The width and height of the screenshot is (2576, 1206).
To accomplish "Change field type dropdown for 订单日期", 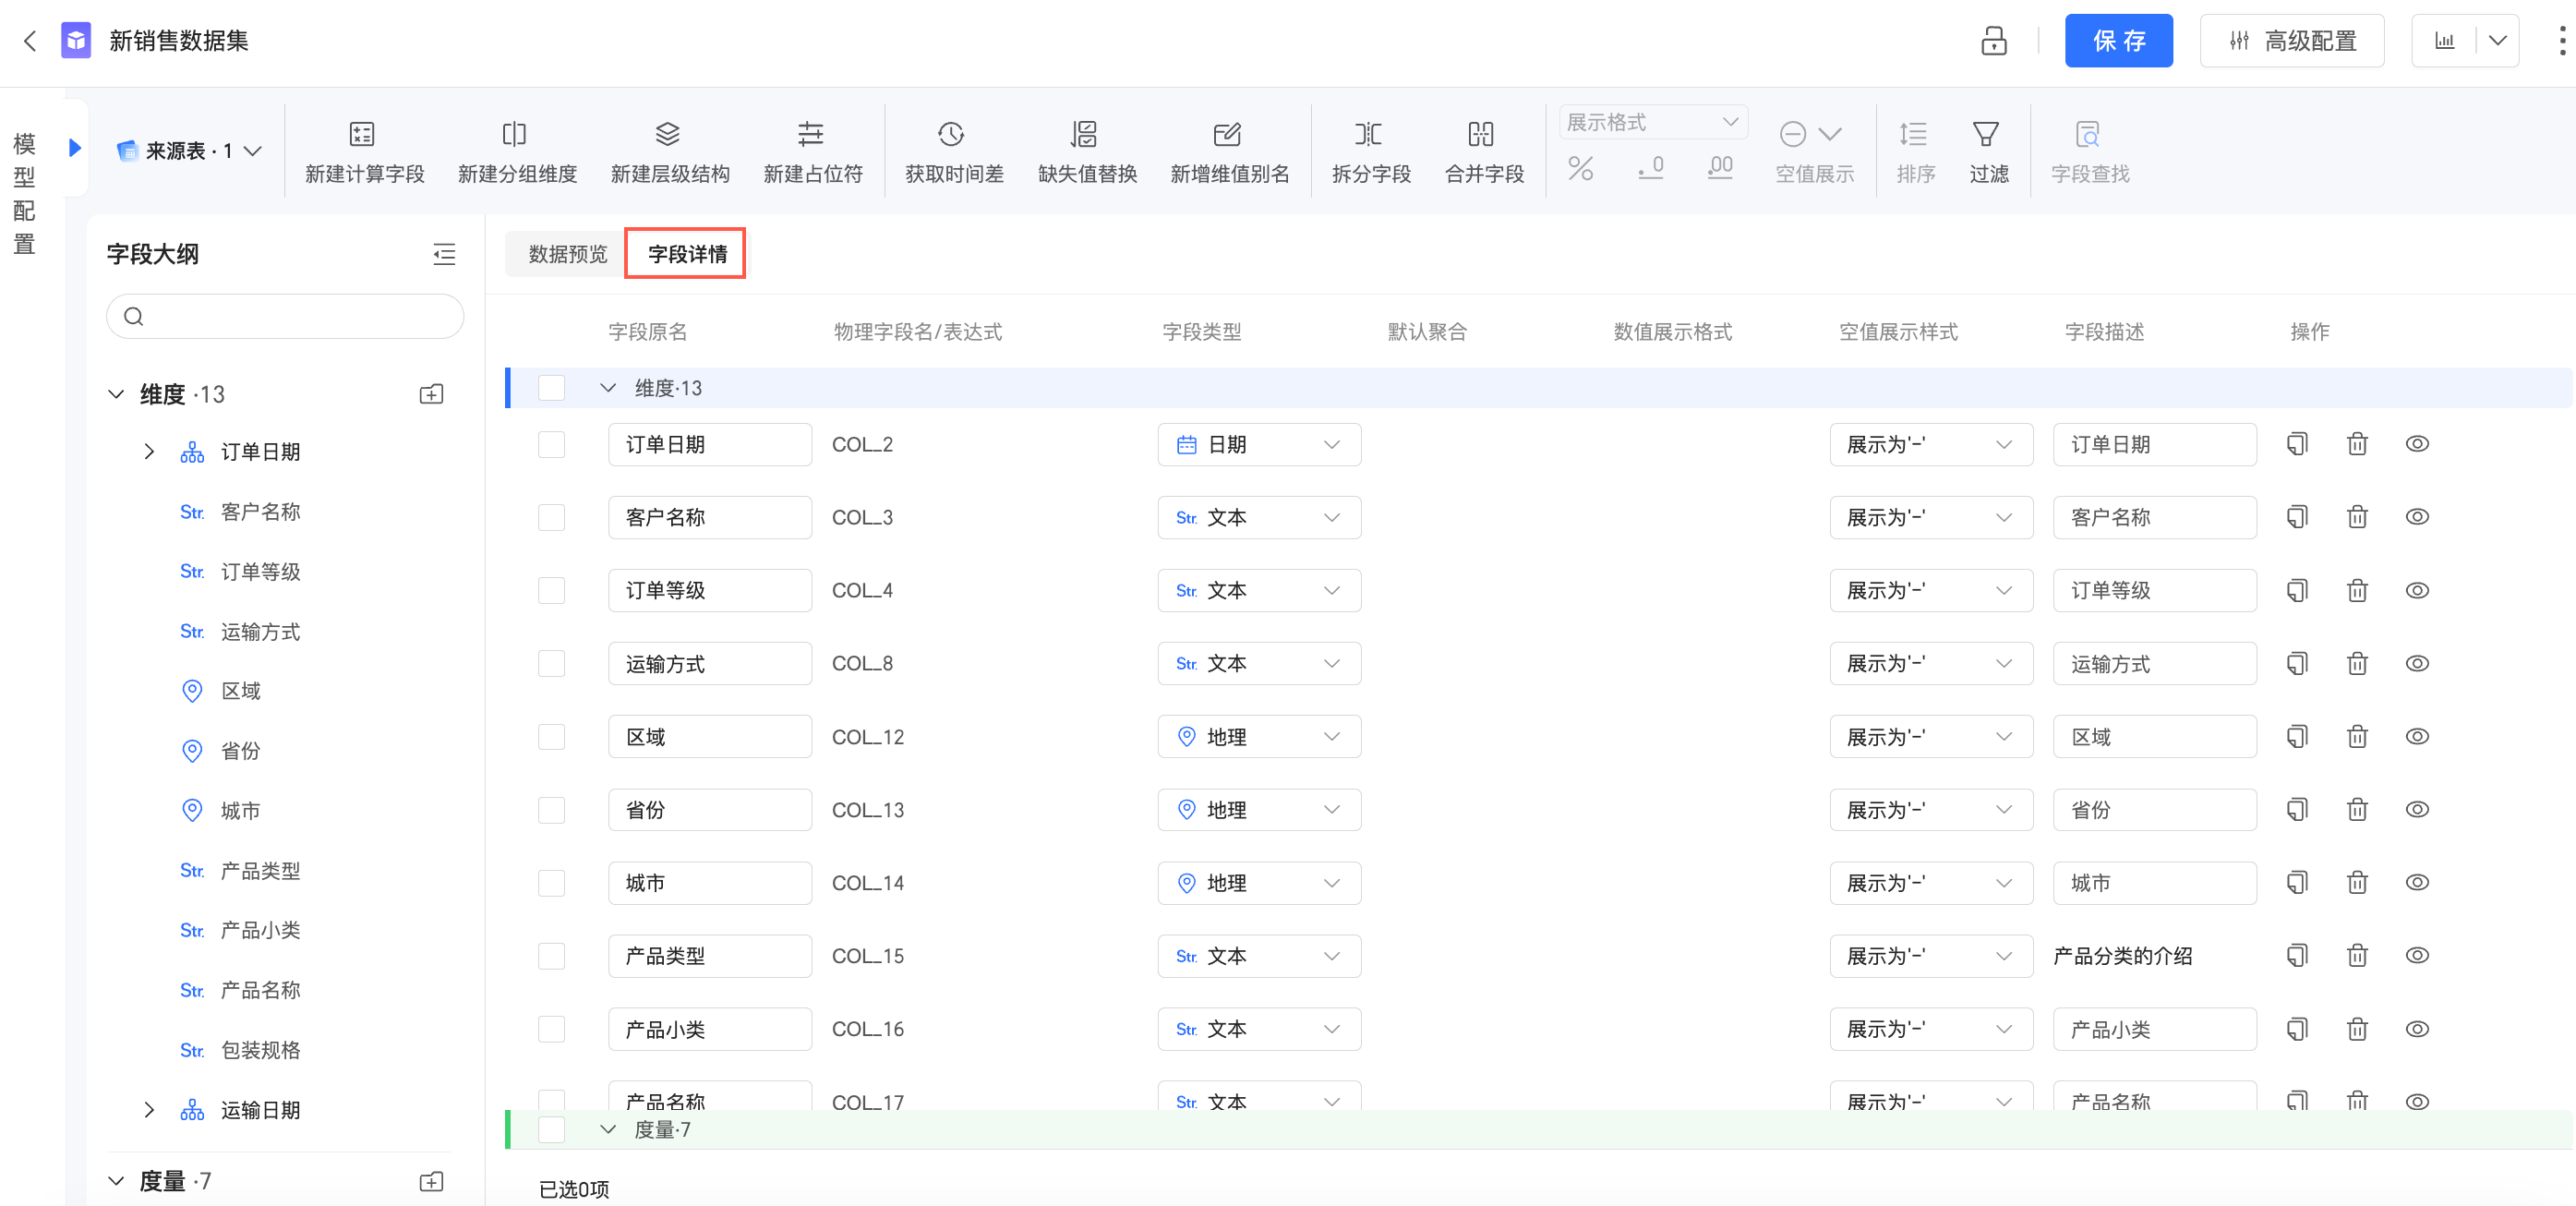I will click(x=1258, y=444).
